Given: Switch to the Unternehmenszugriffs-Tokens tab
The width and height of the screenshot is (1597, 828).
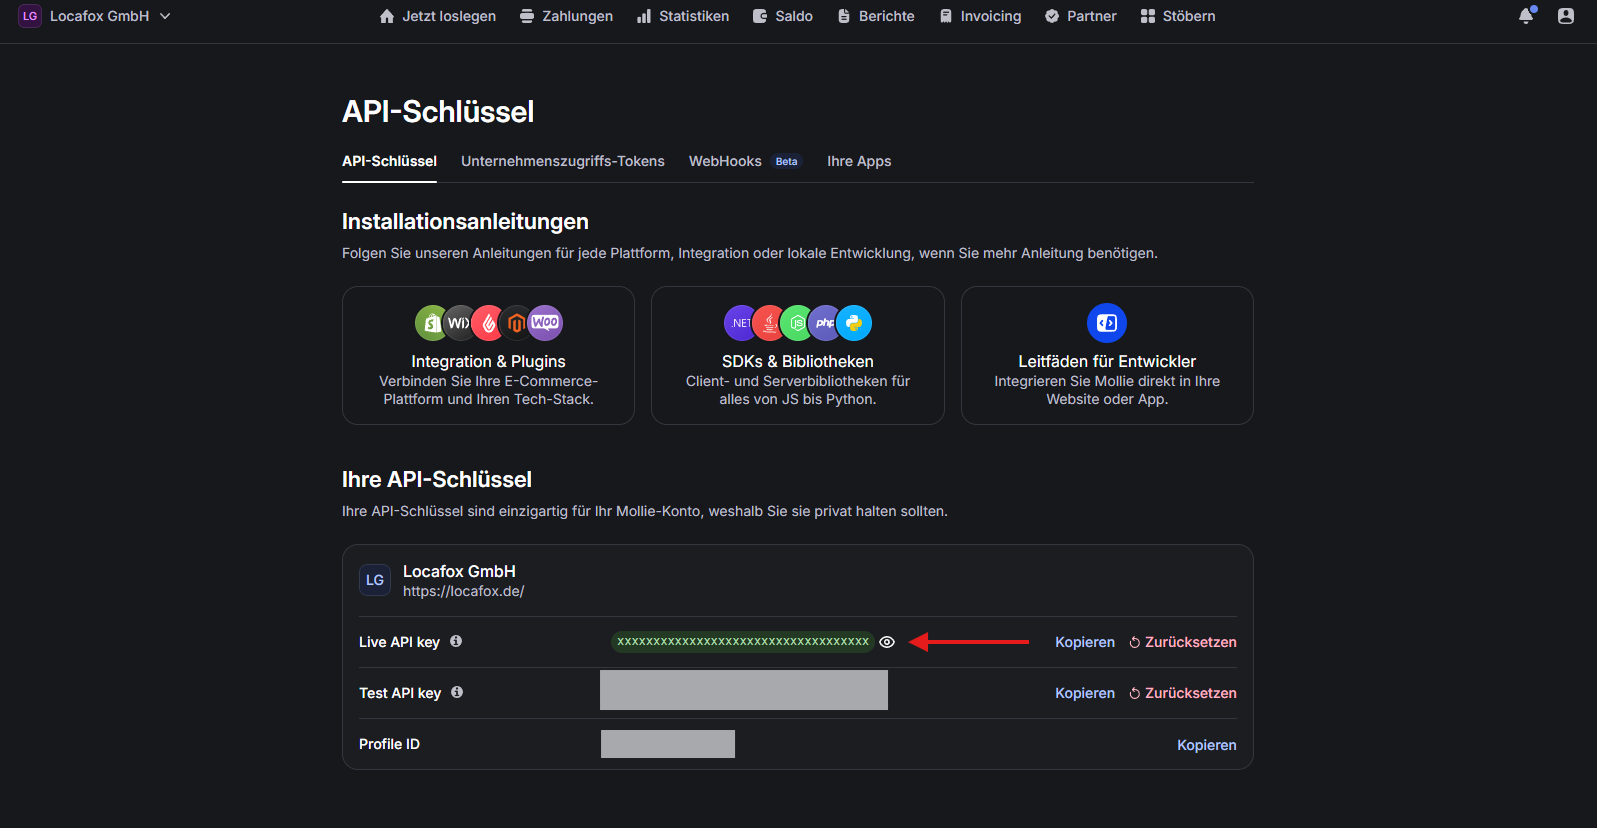Looking at the screenshot, I should [563, 161].
